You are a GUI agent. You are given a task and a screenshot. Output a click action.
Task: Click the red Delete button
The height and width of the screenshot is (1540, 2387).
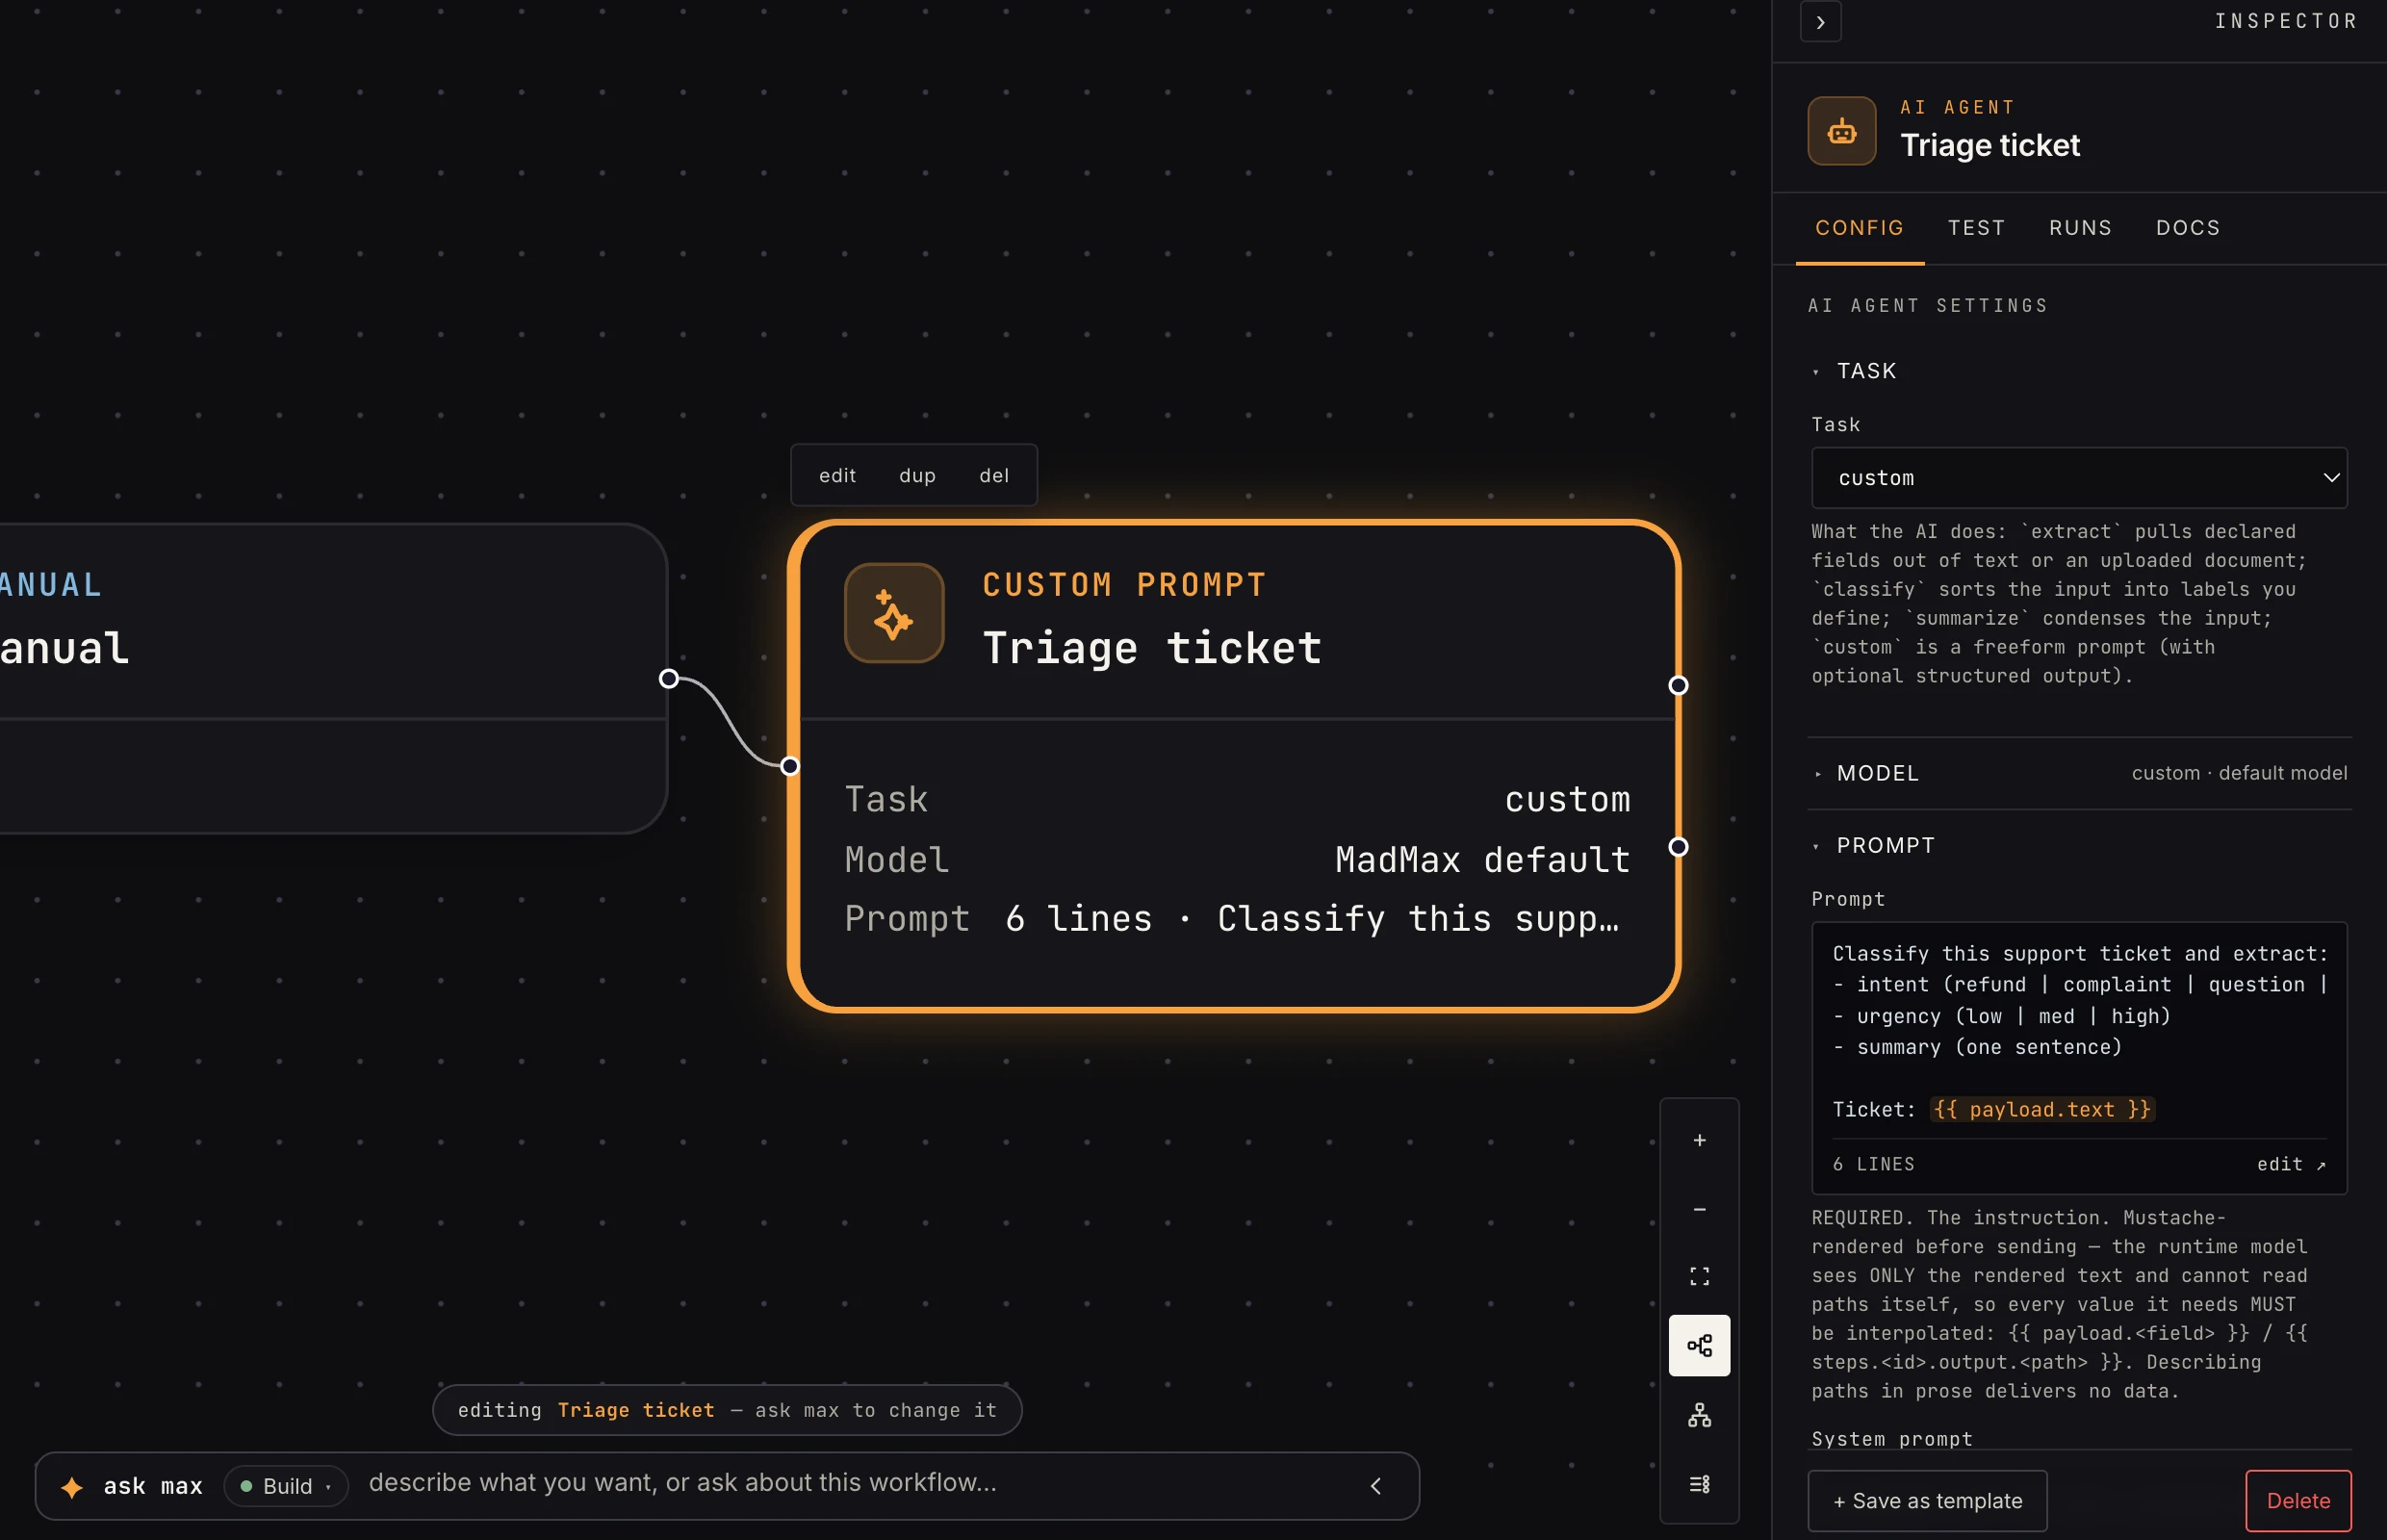click(2298, 1501)
